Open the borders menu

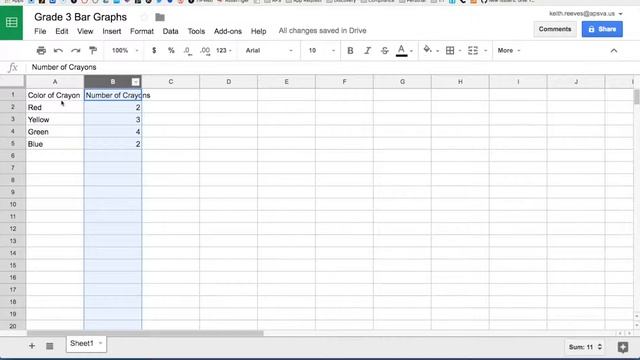[x=453, y=51]
